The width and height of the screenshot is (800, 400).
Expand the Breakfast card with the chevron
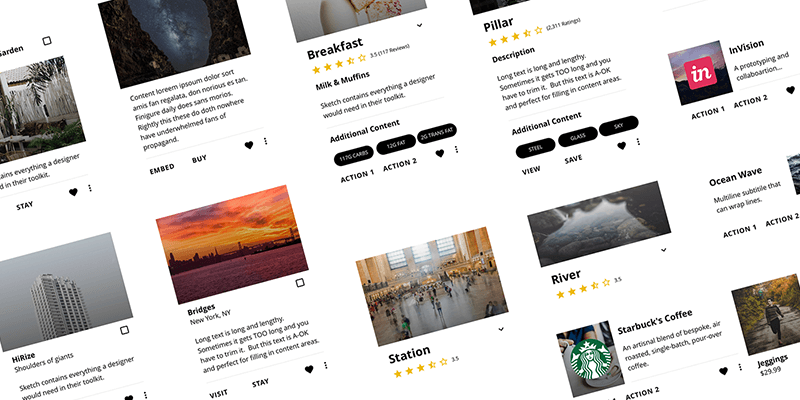419,25
